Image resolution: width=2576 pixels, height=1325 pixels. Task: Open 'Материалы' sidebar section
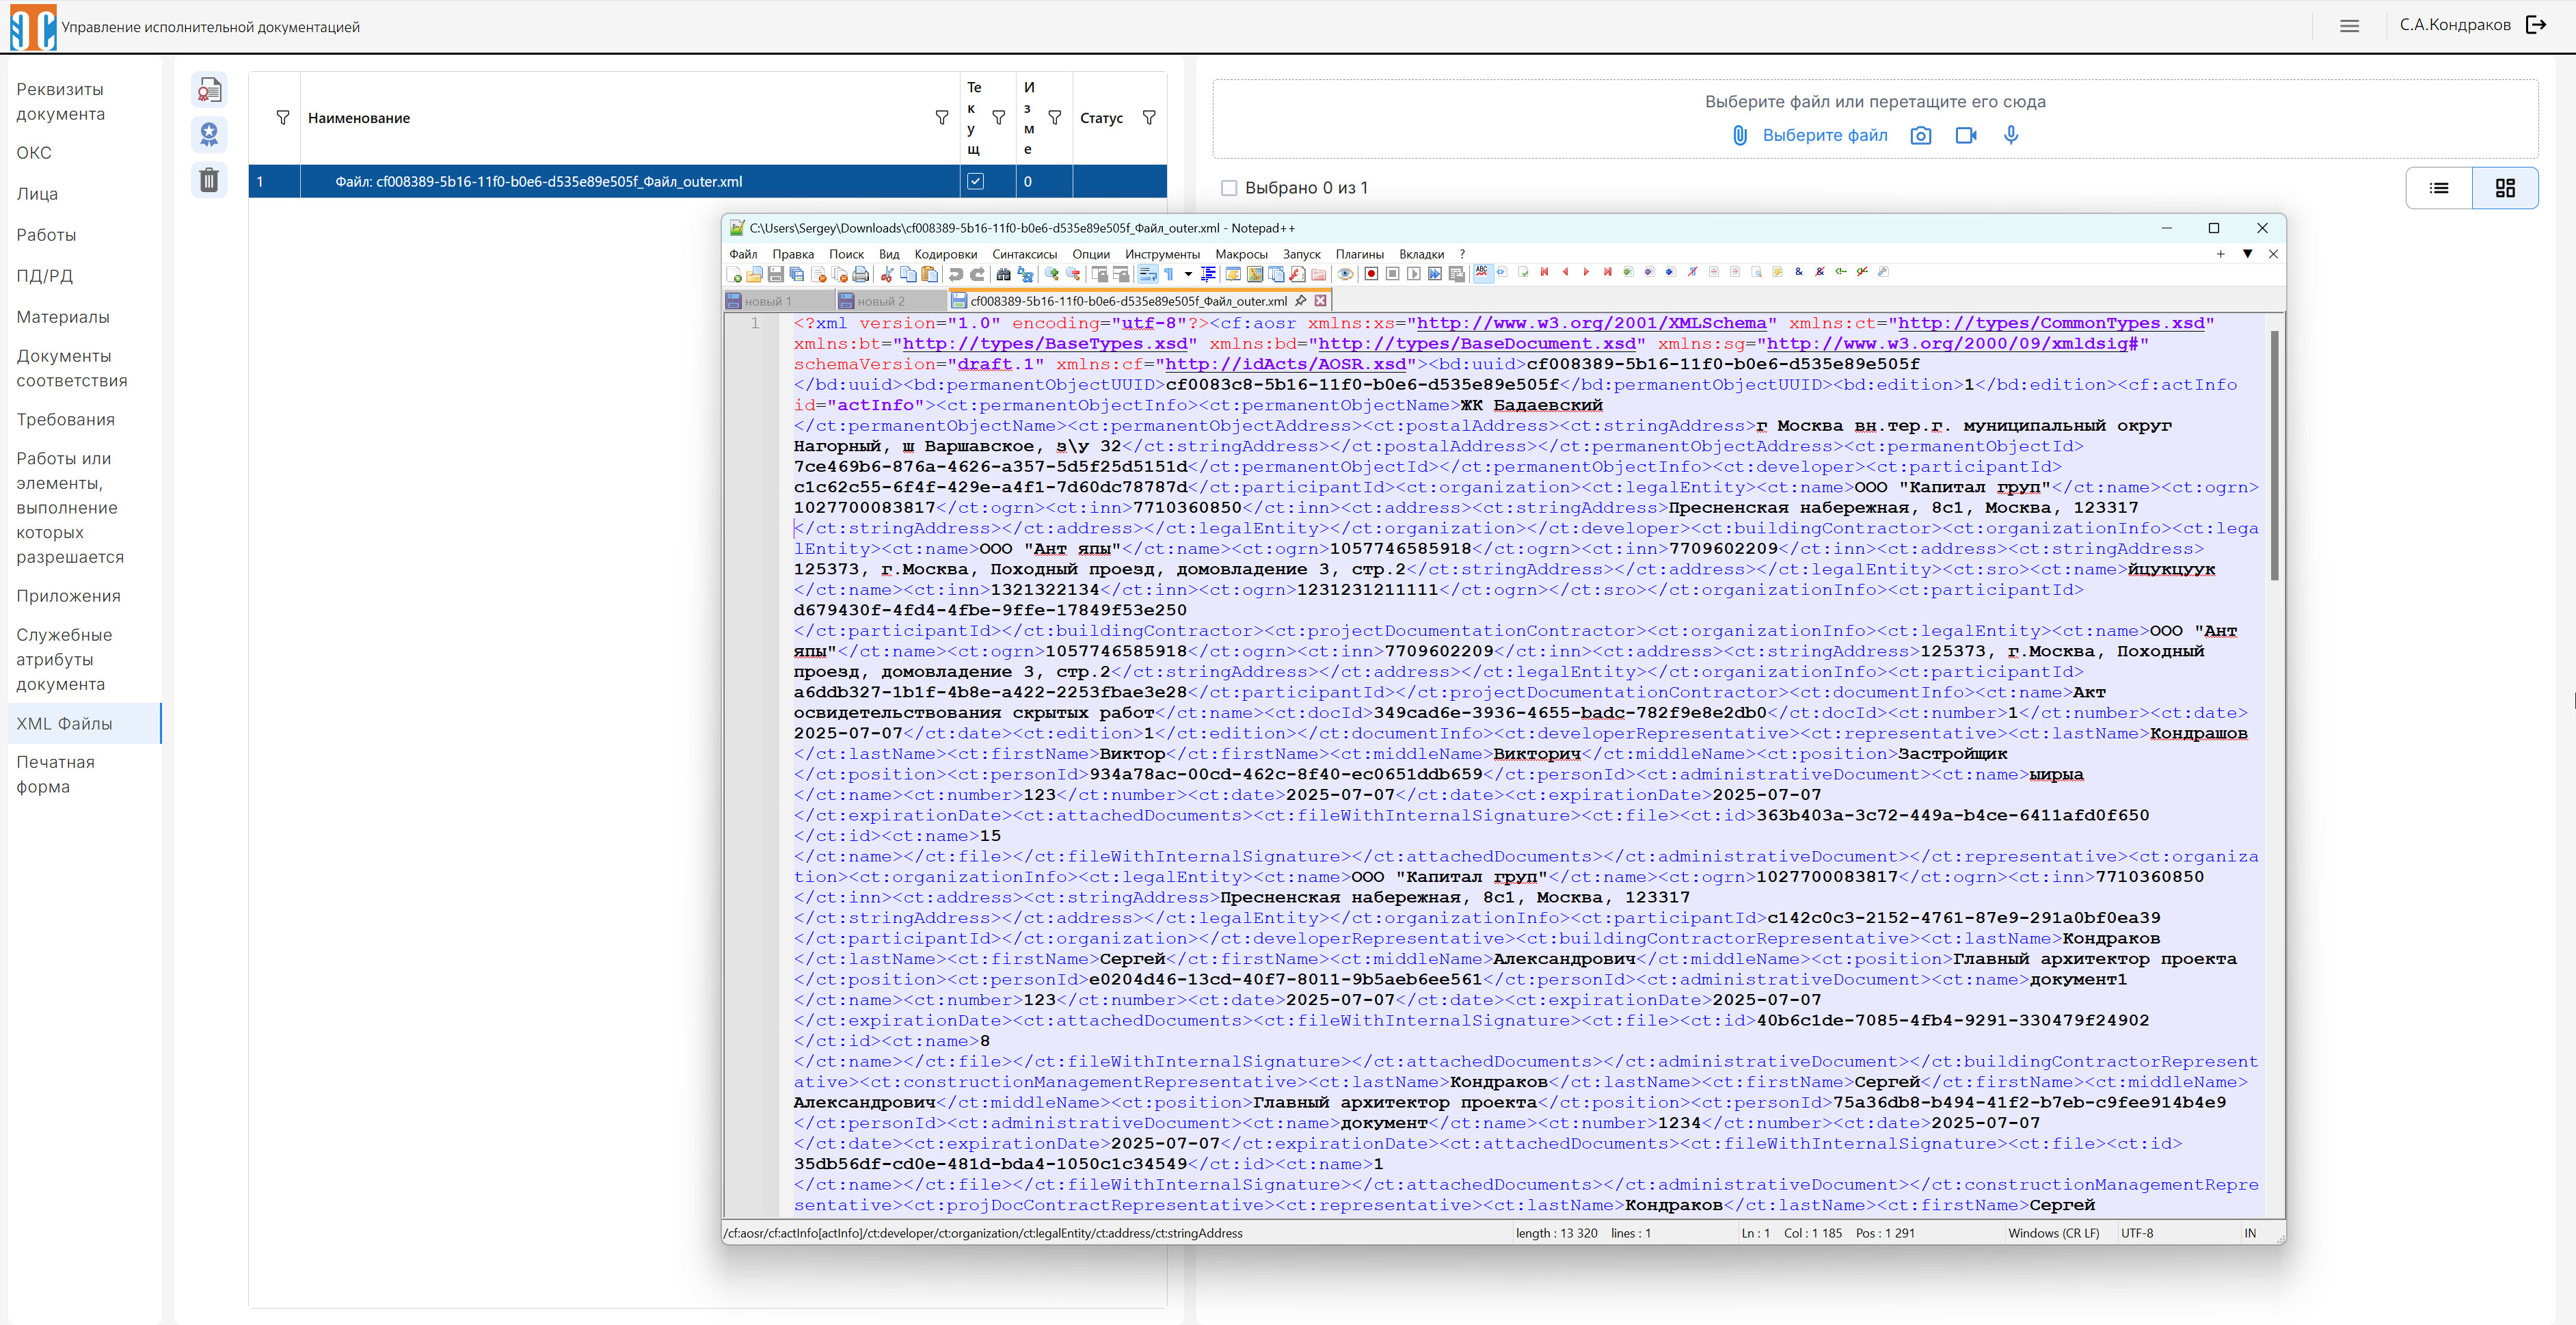63,317
